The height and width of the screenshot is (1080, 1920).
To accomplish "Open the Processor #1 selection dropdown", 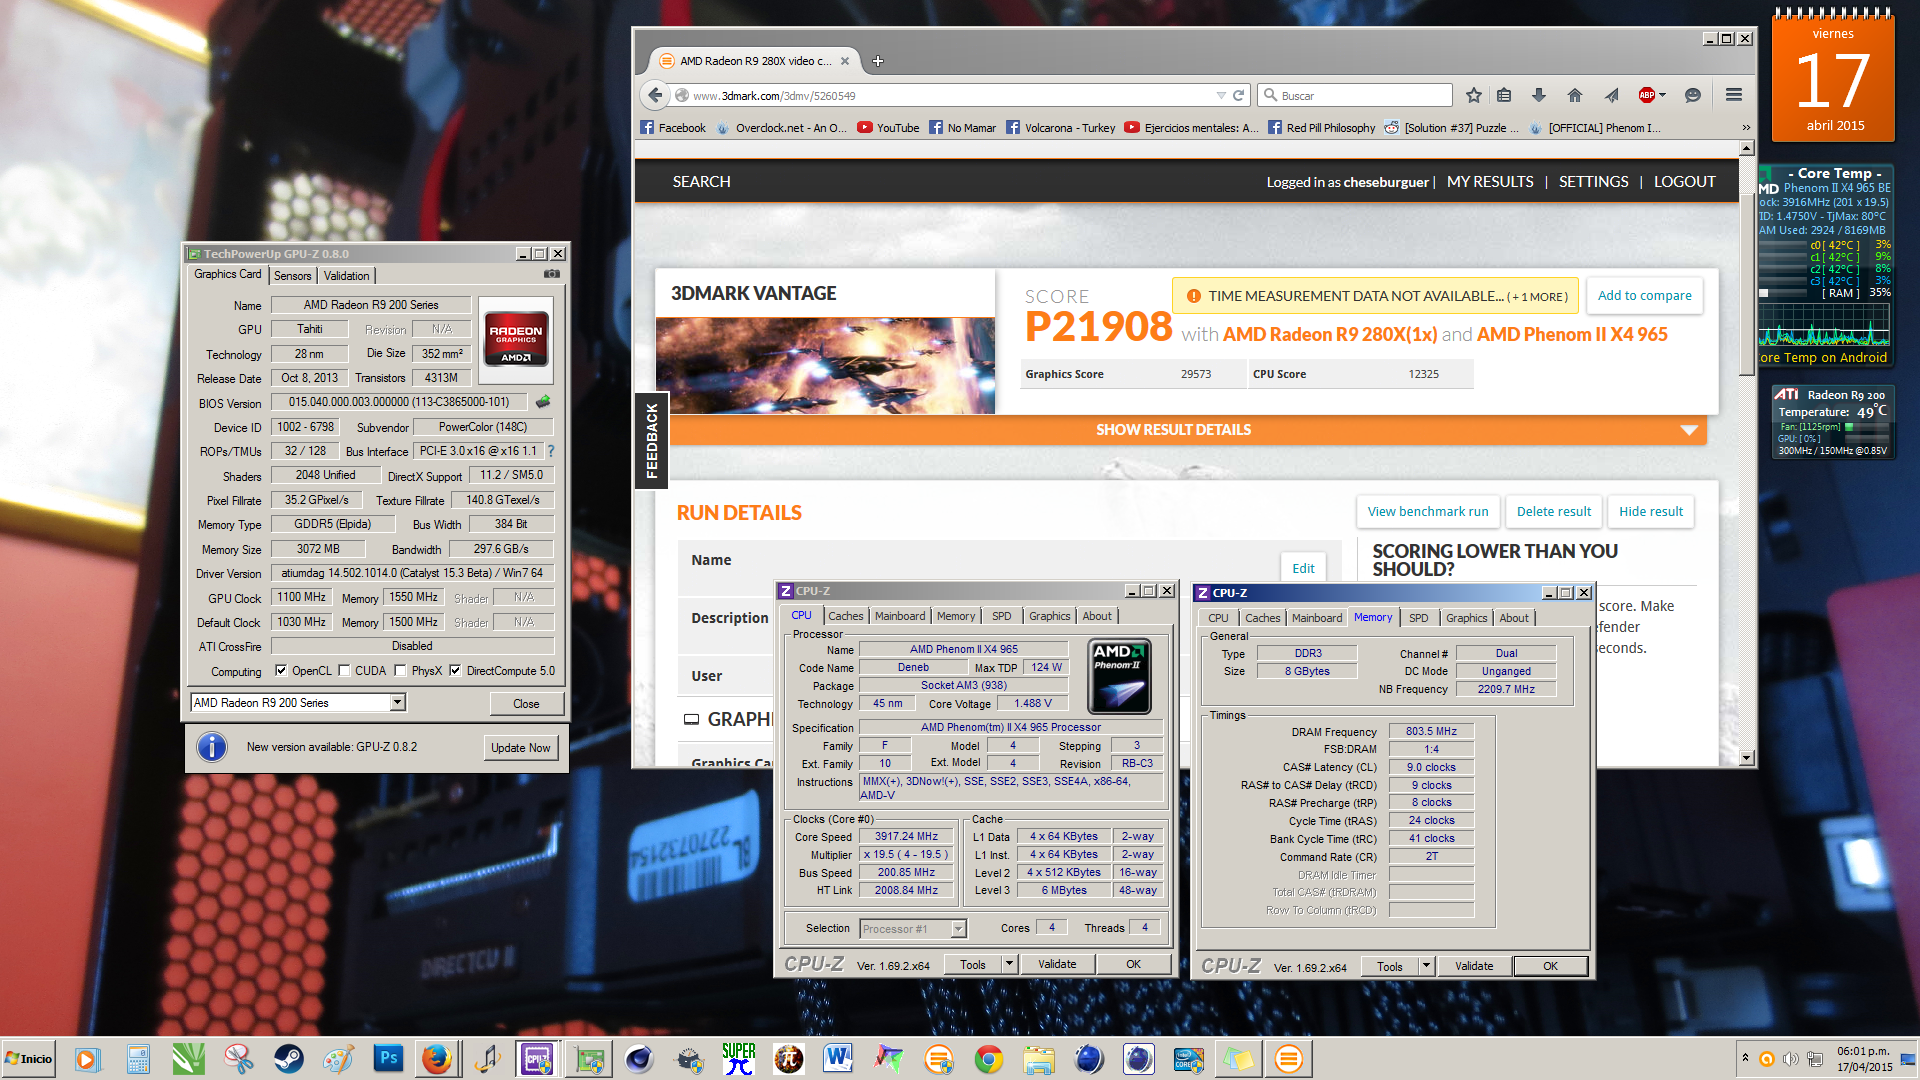I will coord(958,929).
